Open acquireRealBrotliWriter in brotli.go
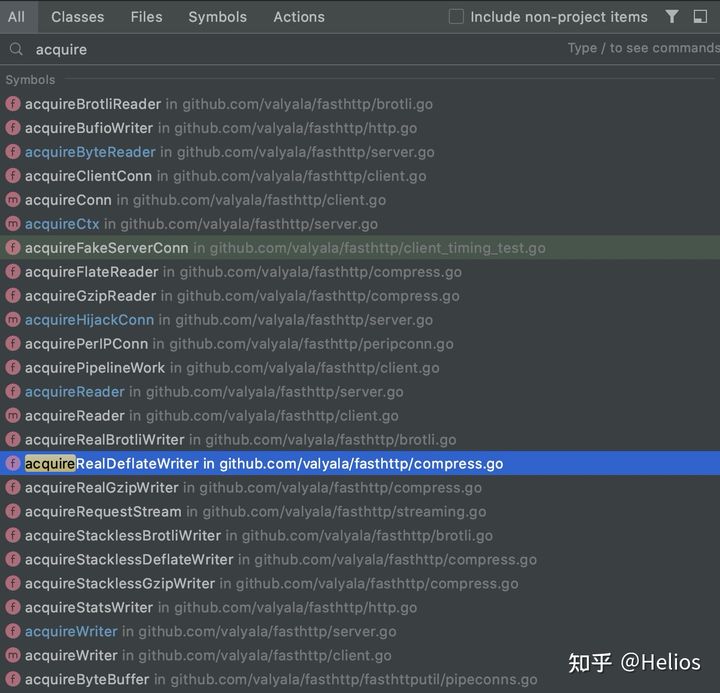 coord(360,439)
